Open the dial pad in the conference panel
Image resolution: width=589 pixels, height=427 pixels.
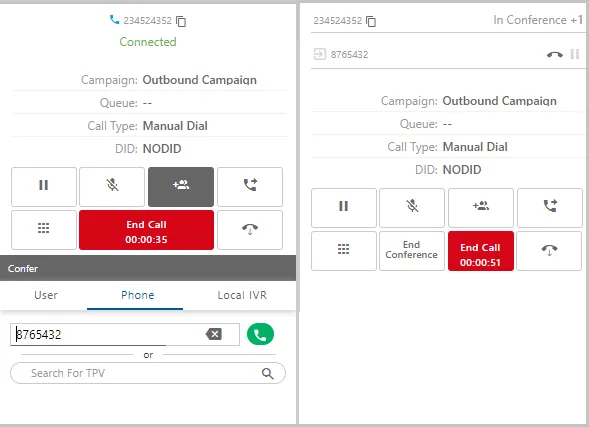(x=344, y=251)
